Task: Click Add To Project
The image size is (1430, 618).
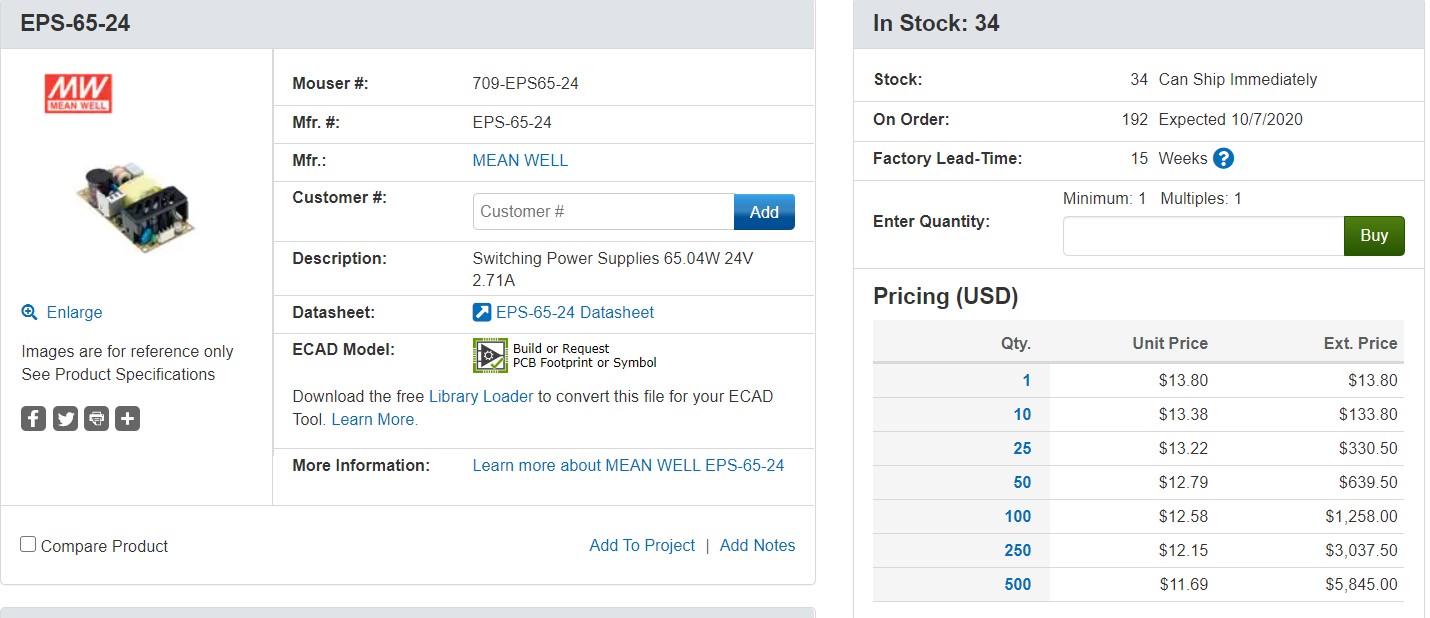Action: [642, 545]
